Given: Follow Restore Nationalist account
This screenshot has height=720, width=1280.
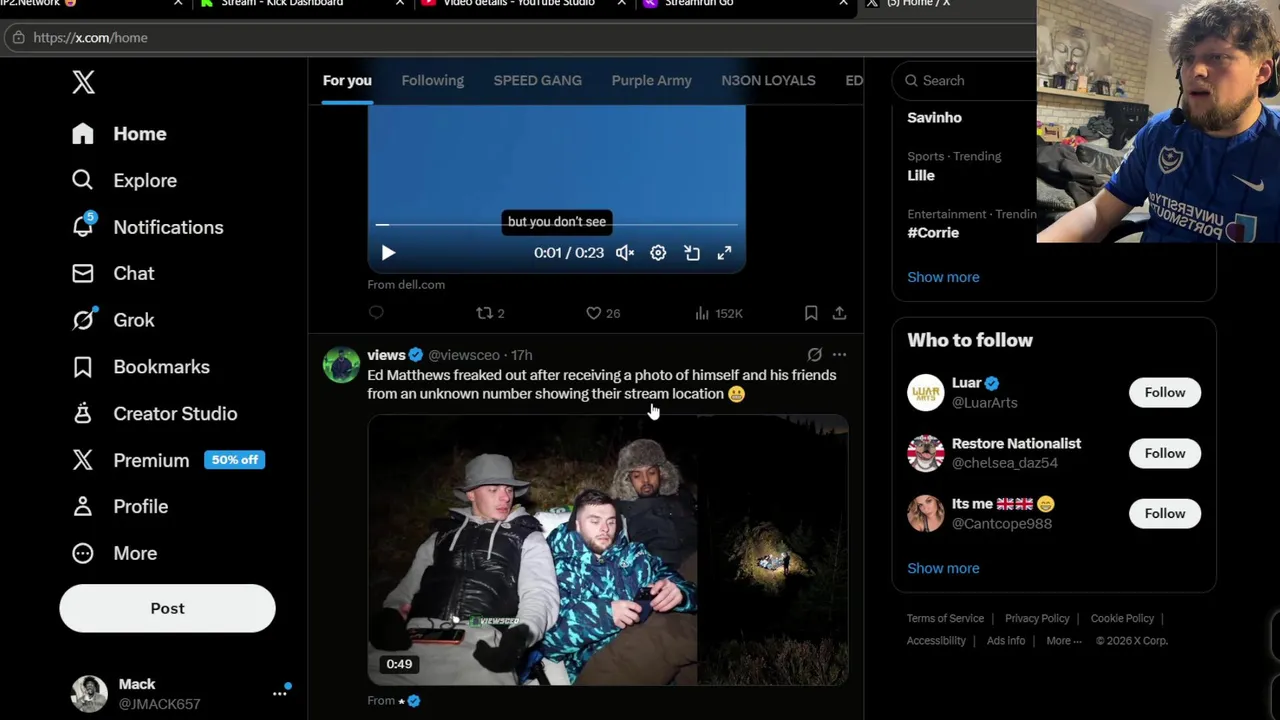Looking at the screenshot, I should pos(1165,453).
